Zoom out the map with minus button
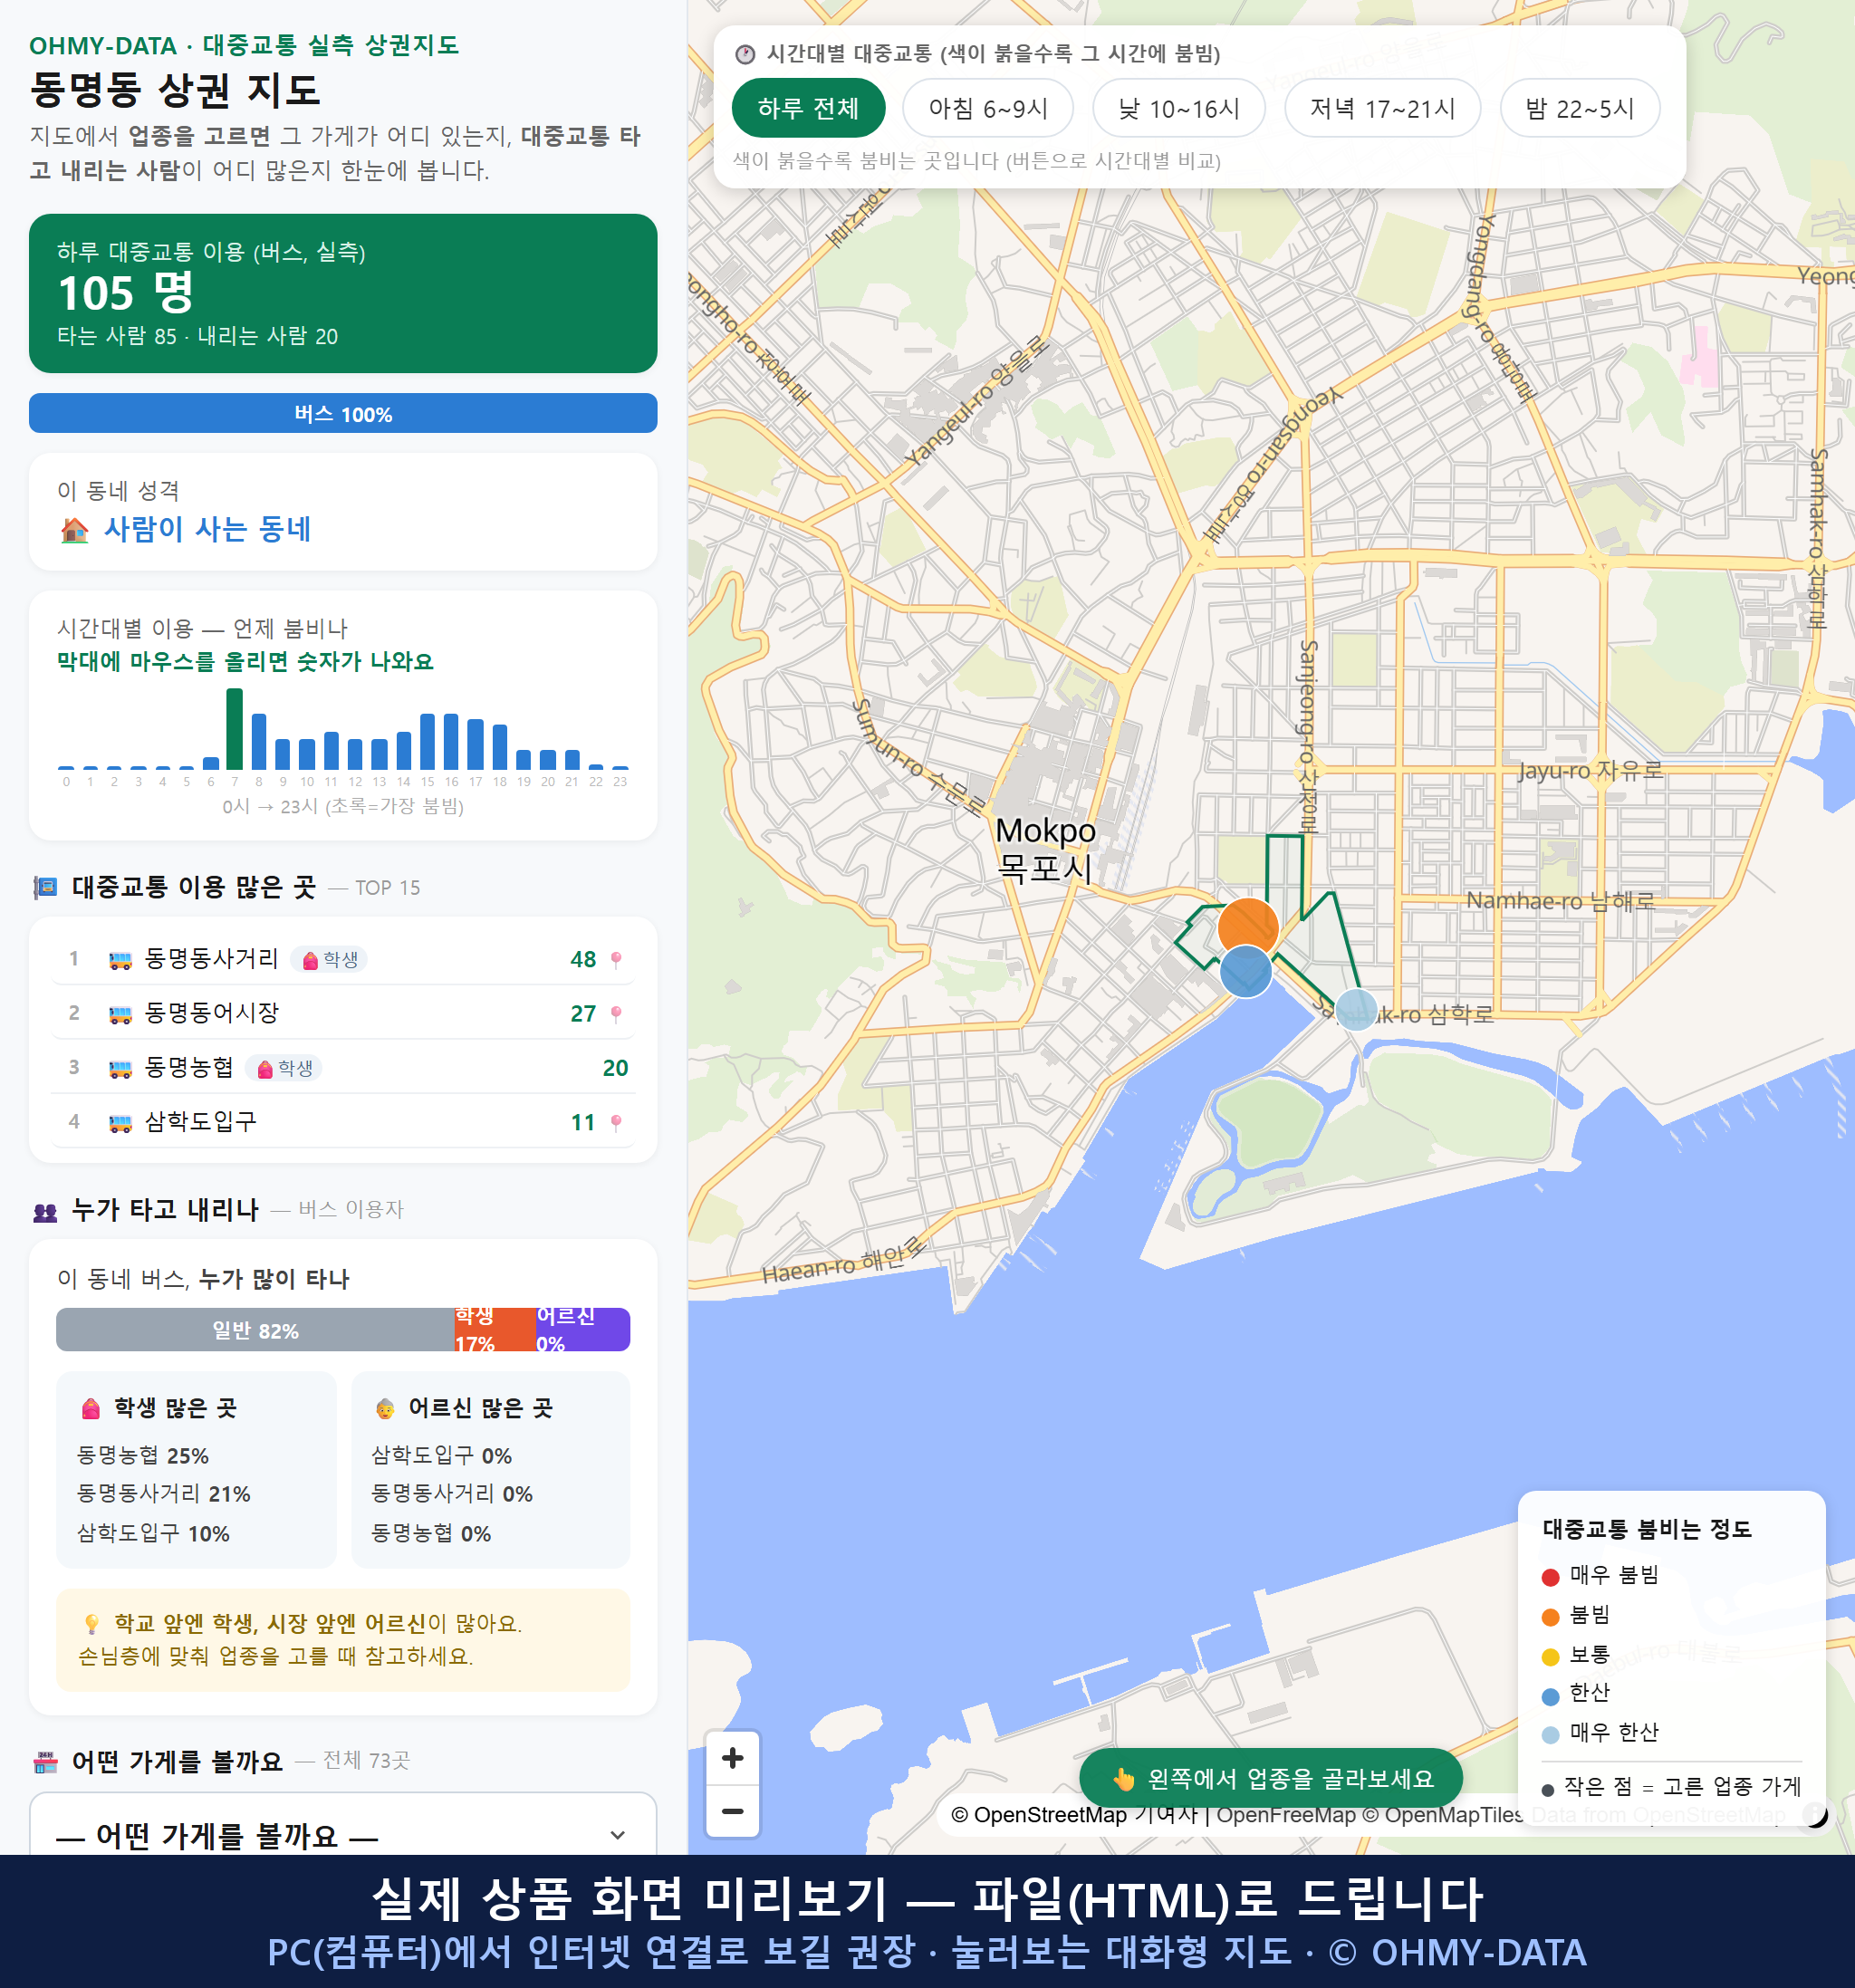Viewport: 1855px width, 1988px height. (x=732, y=1811)
